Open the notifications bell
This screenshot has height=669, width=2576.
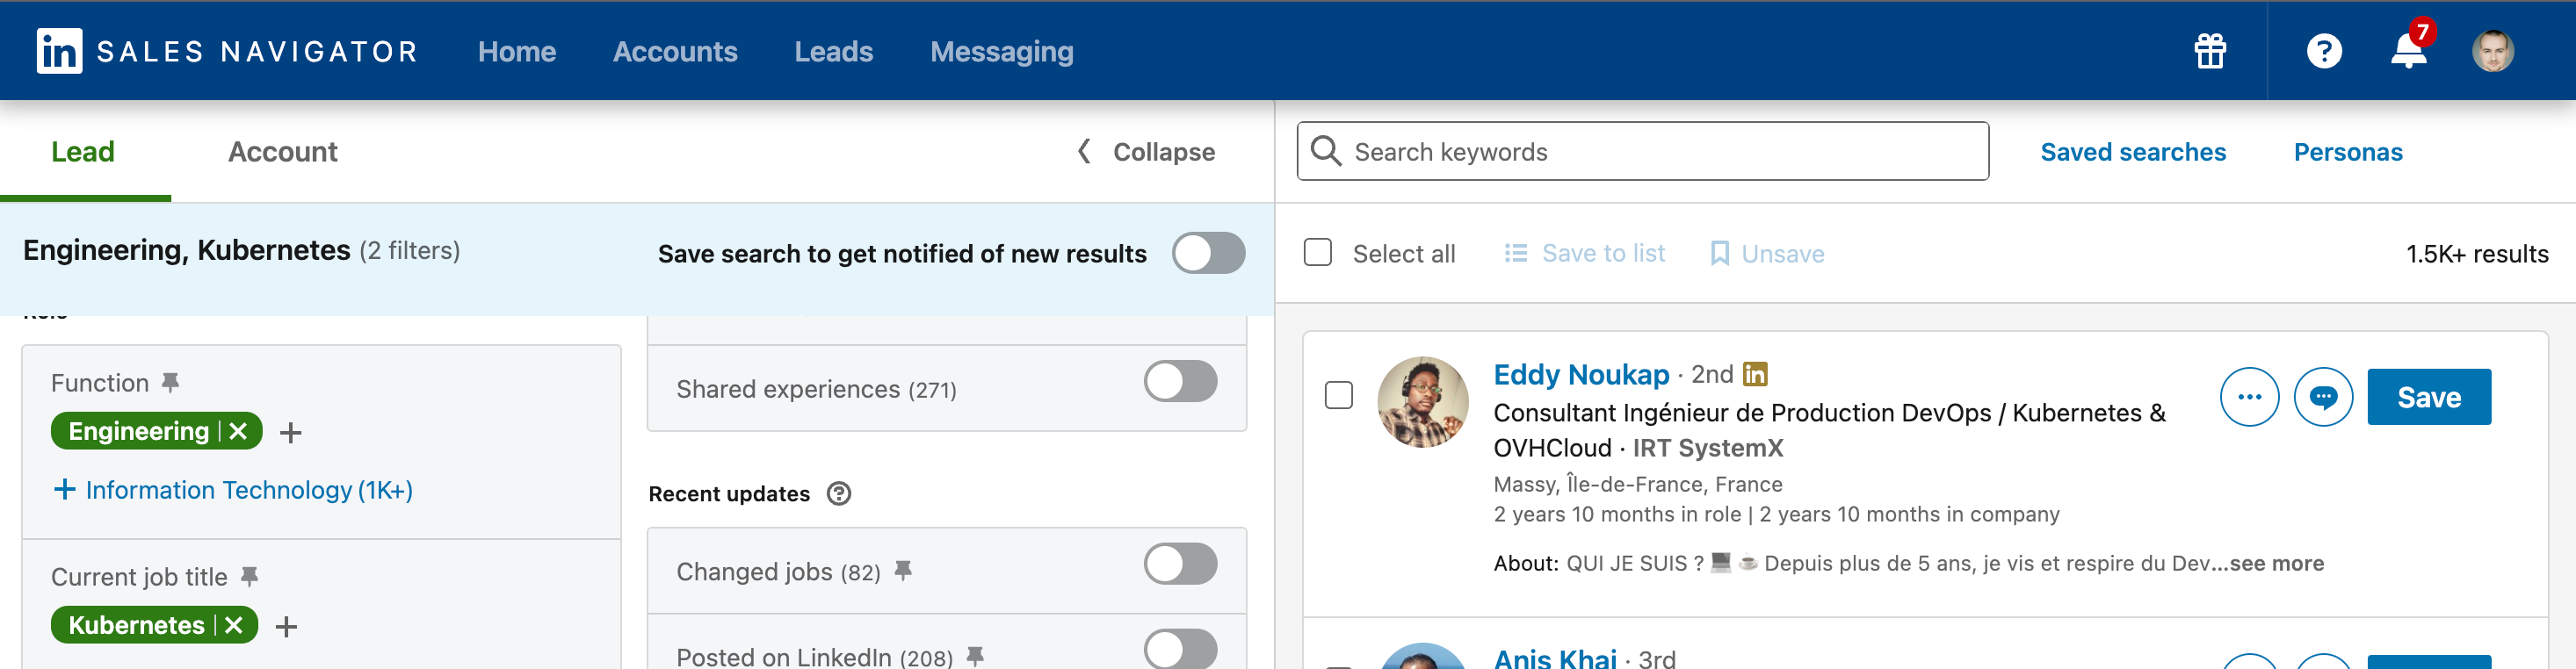[x=2409, y=51]
